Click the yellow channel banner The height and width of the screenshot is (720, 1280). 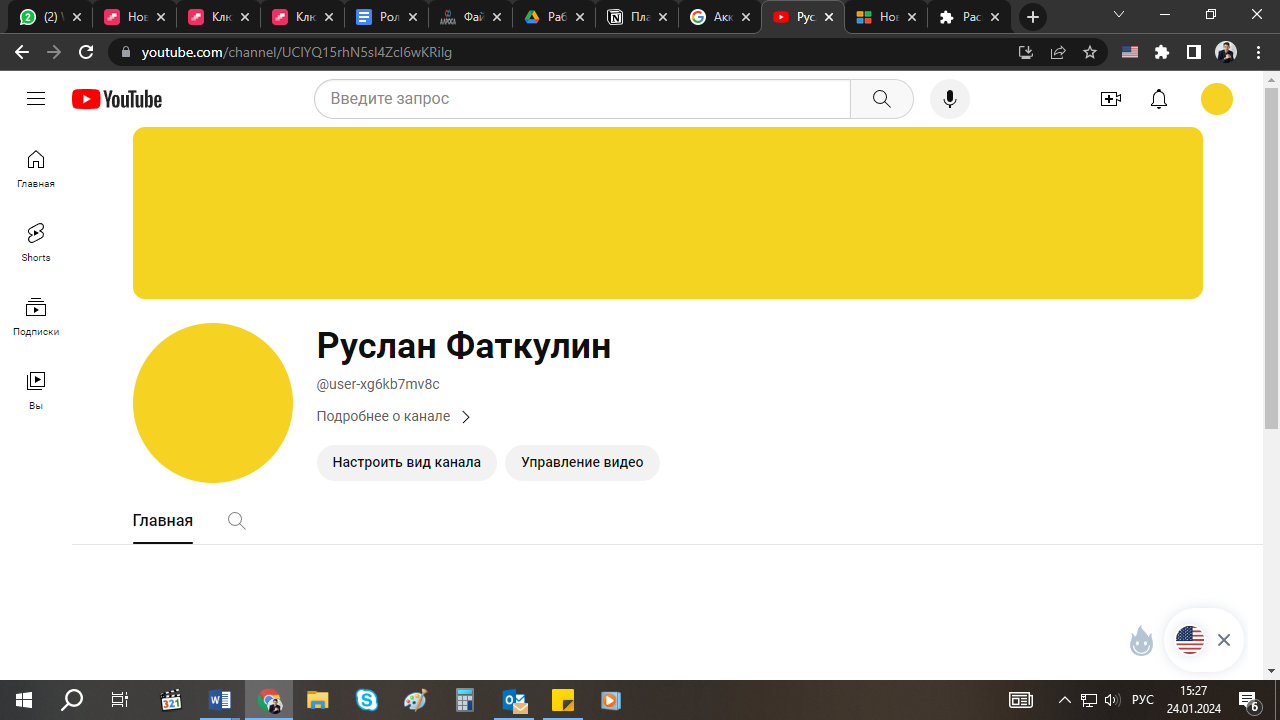[667, 213]
